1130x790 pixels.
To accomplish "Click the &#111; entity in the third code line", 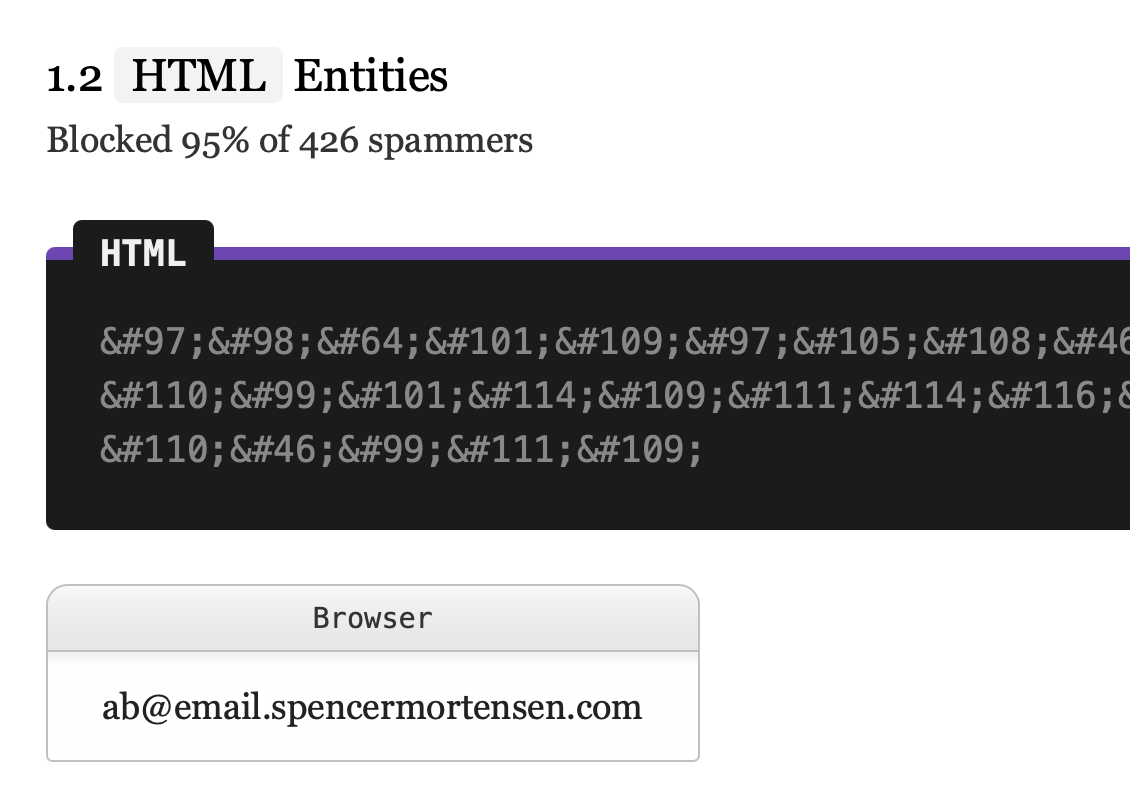I will pos(510,450).
